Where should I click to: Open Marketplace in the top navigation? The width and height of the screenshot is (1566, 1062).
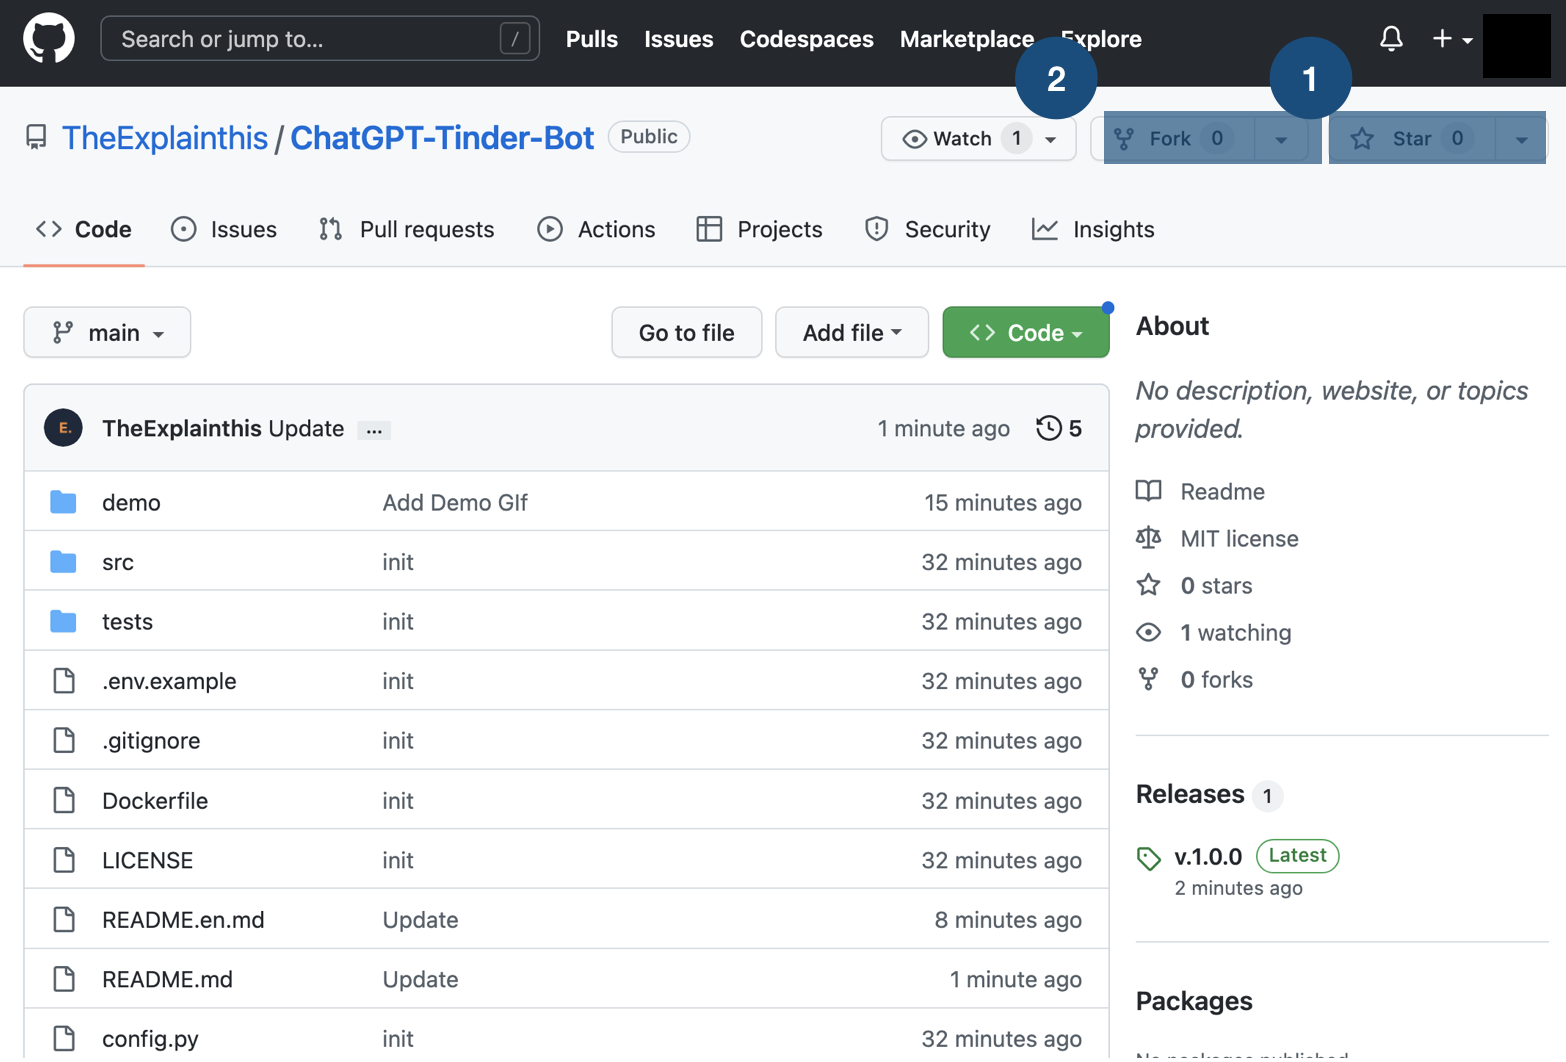pos(966,39)
